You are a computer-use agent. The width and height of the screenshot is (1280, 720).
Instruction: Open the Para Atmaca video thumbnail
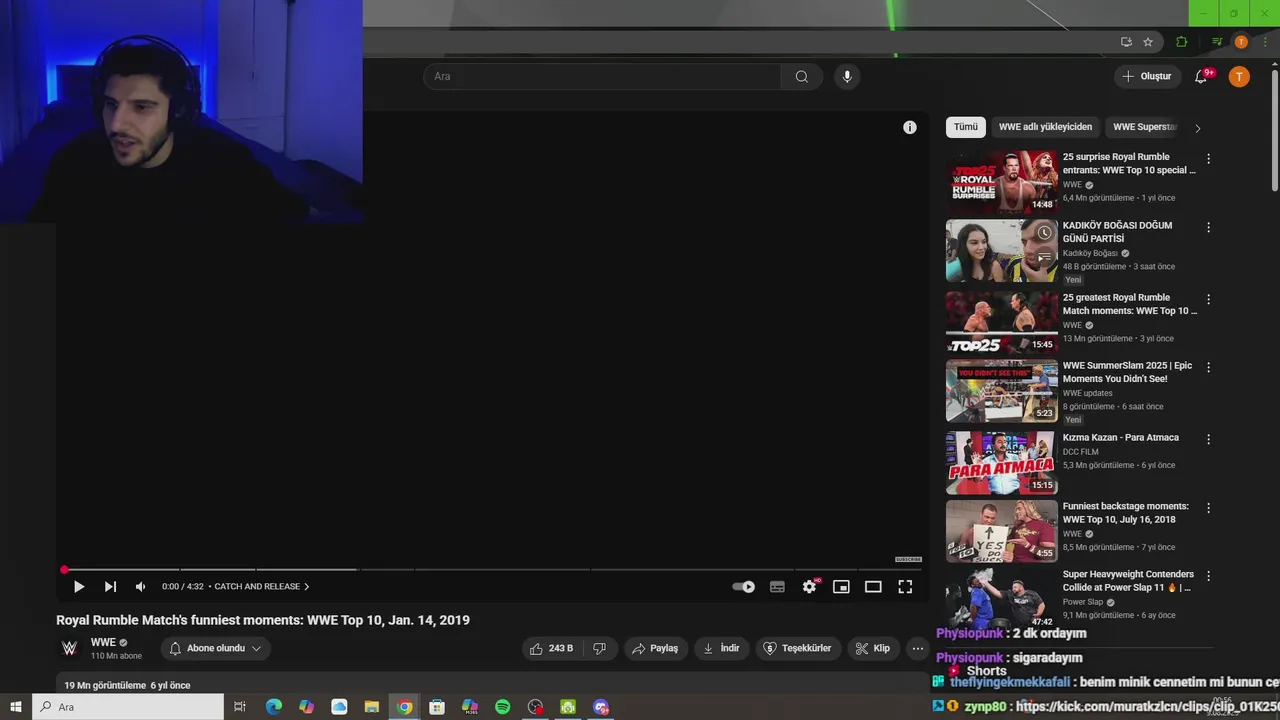click(1001, 463)
